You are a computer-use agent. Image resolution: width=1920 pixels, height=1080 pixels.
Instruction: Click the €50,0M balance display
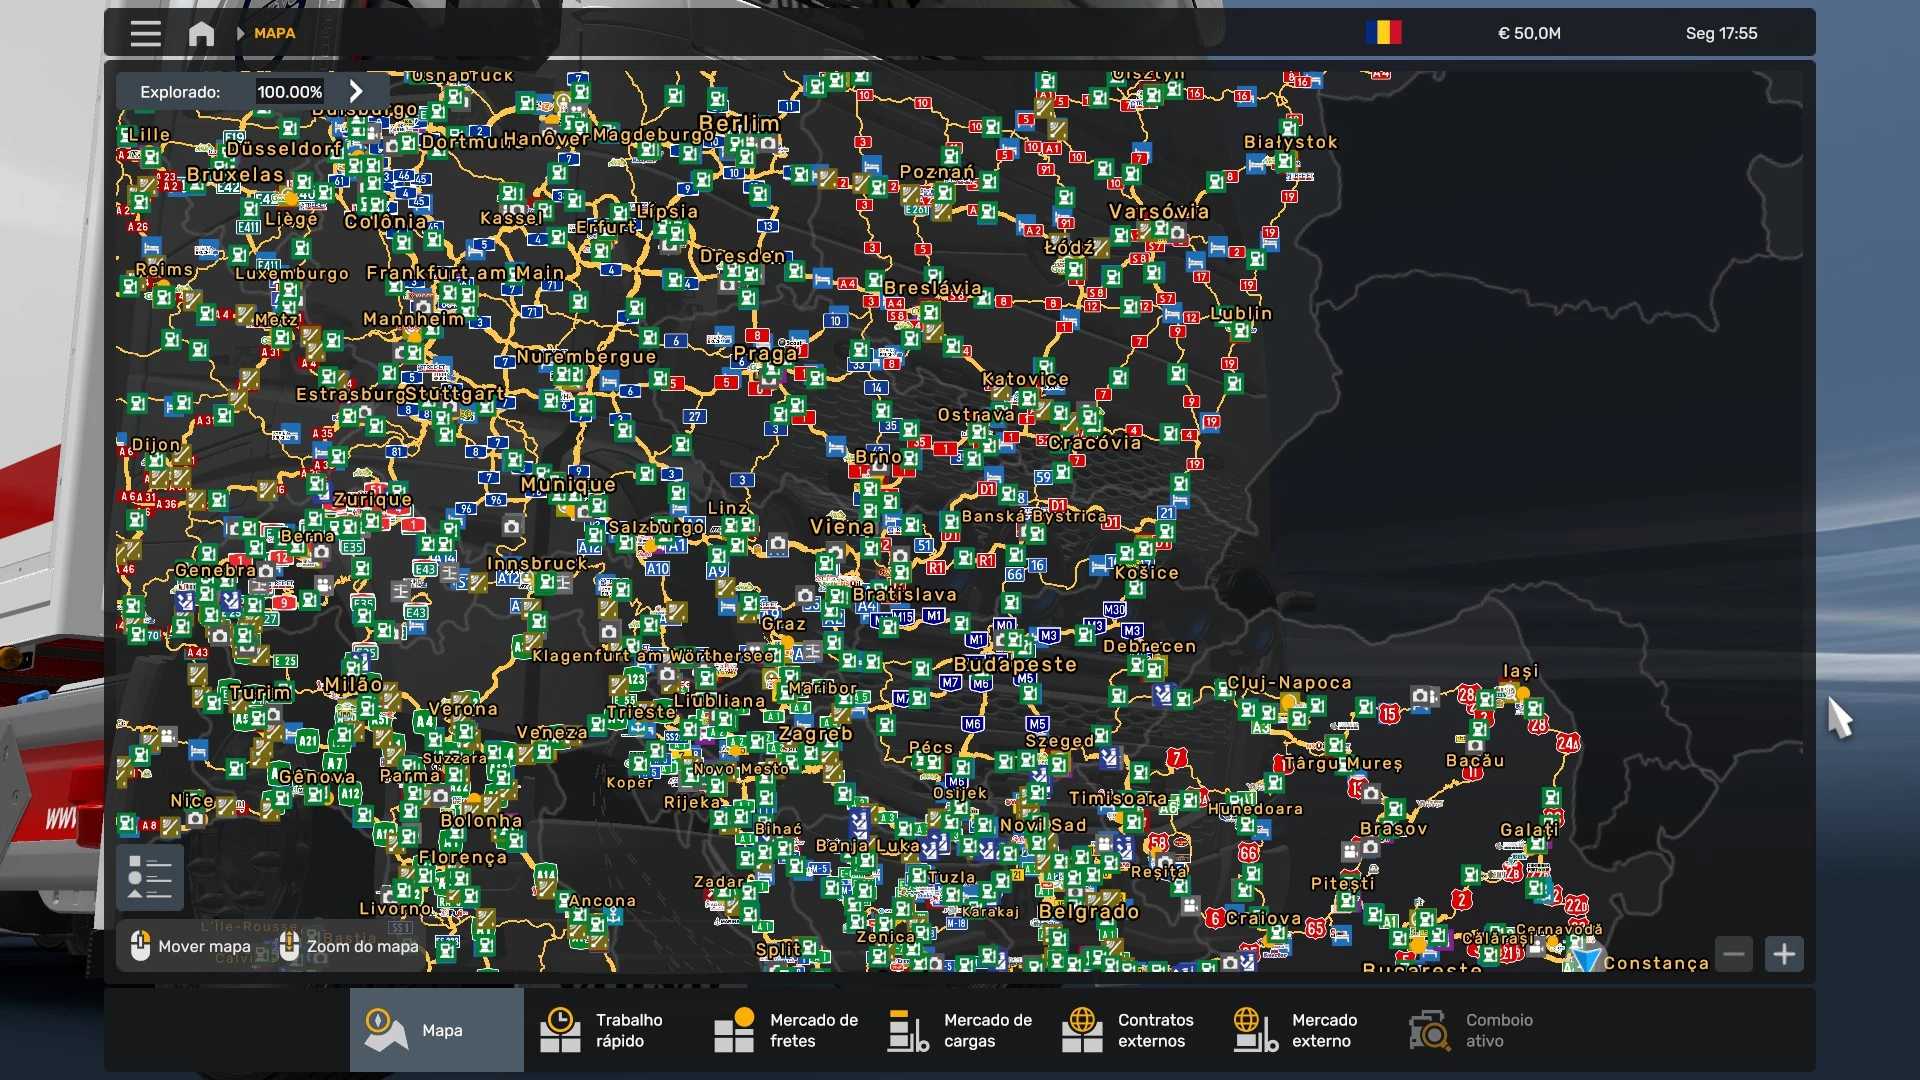[1529, 33]
